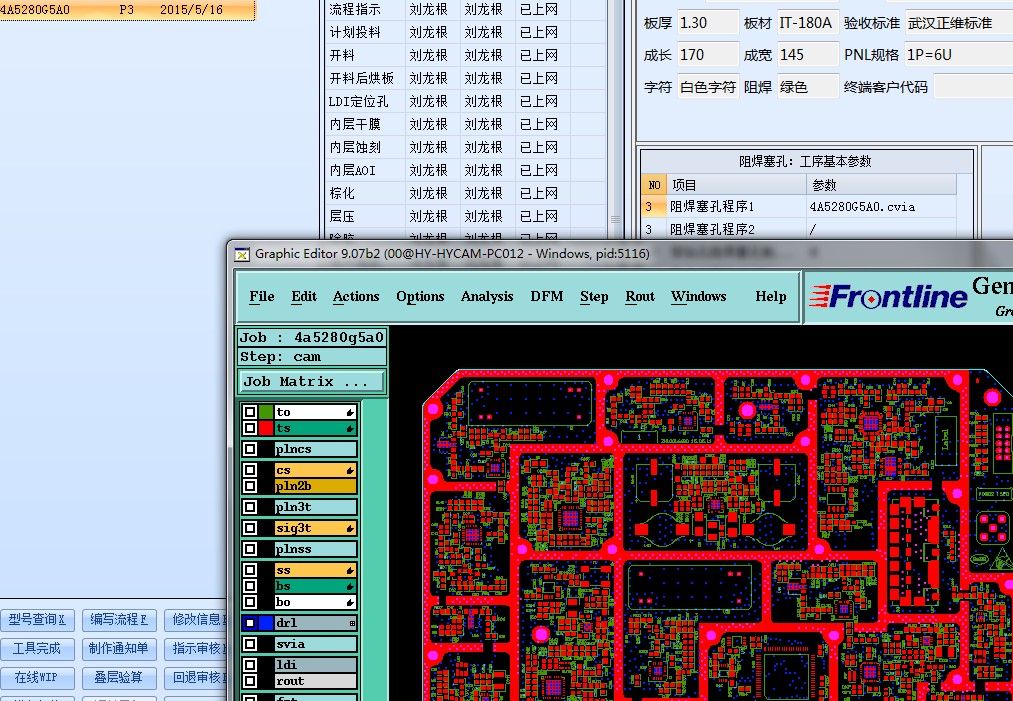The height and width of the screenshot is (701, 1013).
Task: Enable display checkbox for pln3t layer
Action: (x=250, y=507)
